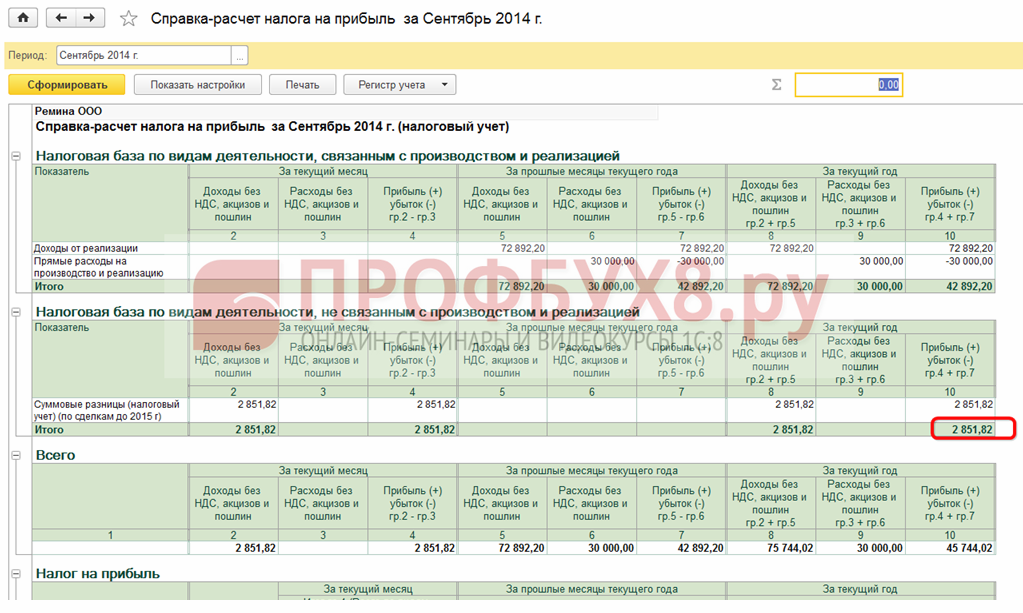The height and width of the screenshot is (613, 1023).
Task: Collapse the Налог на прибыль section
Action: (16, 574)
